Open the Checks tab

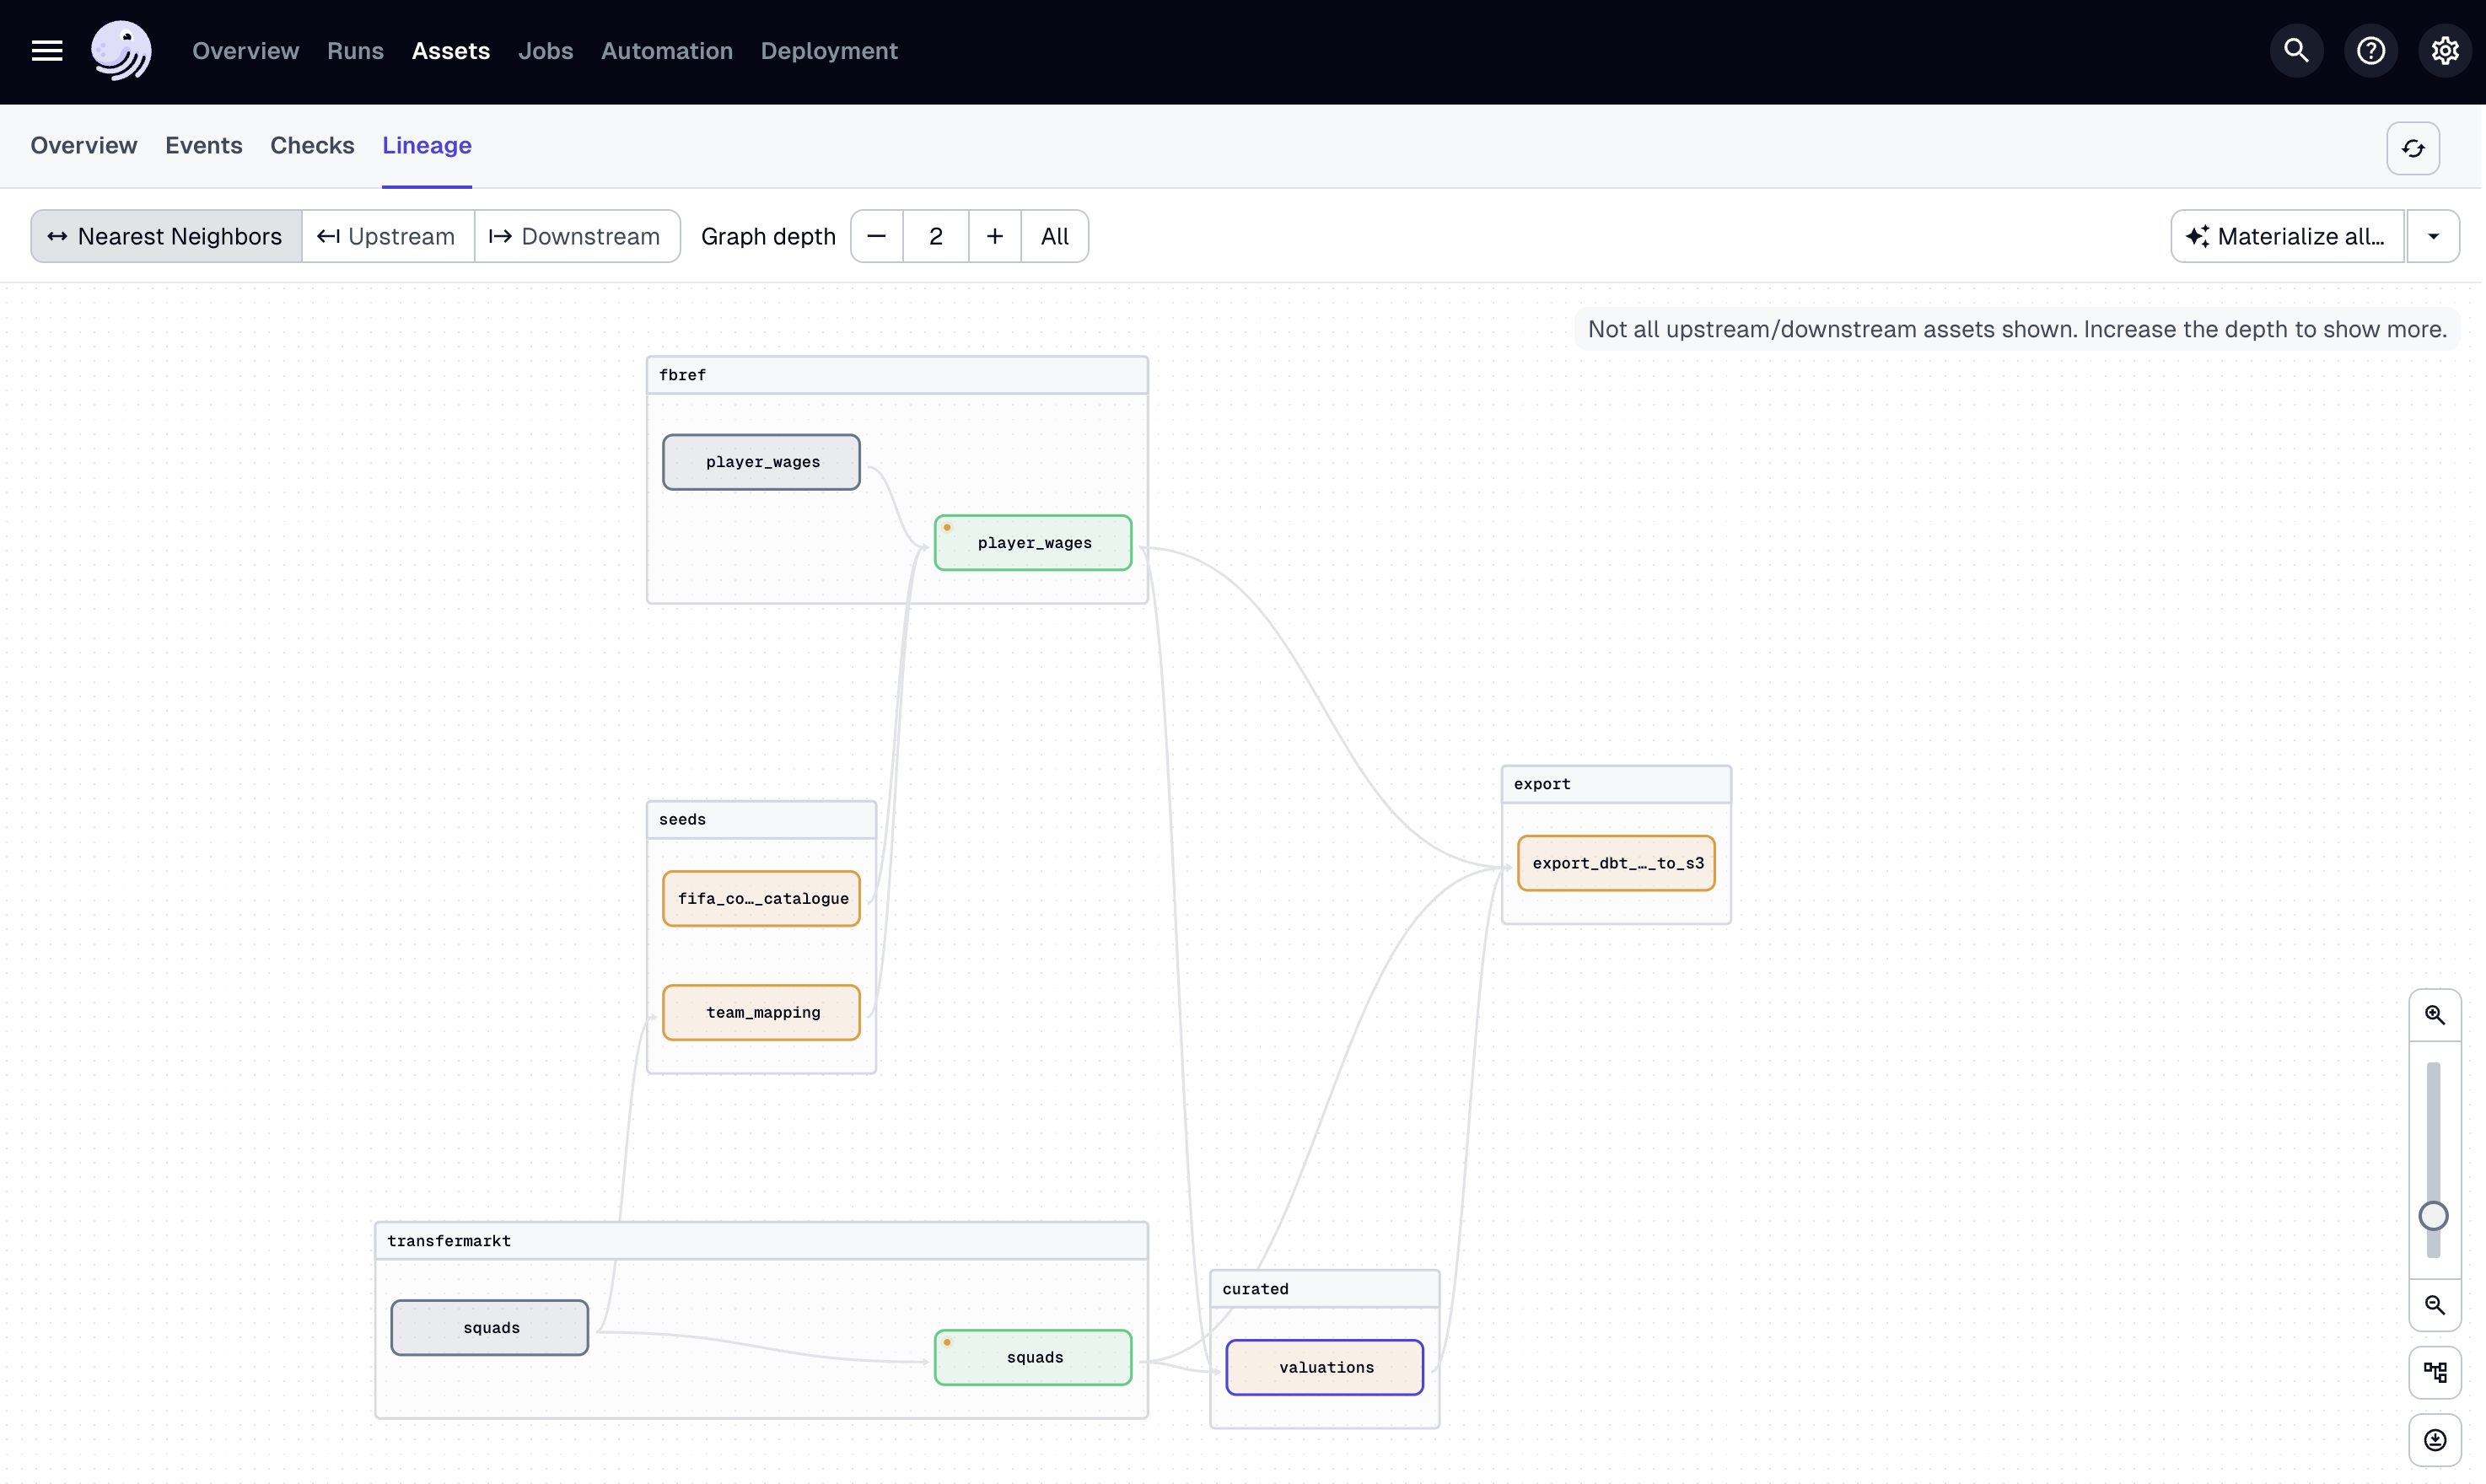coord(312,146)
